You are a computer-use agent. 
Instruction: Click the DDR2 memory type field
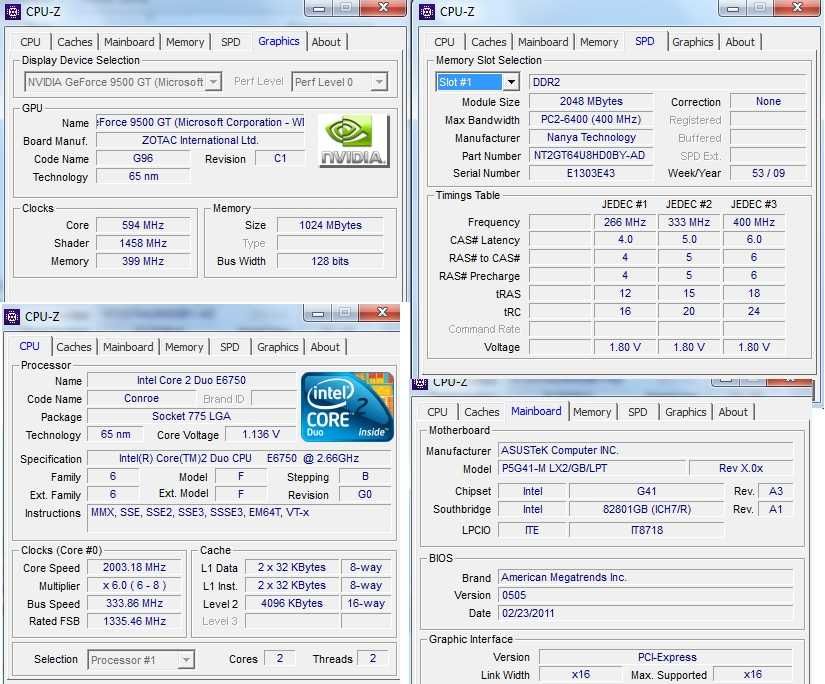(667, 82)
